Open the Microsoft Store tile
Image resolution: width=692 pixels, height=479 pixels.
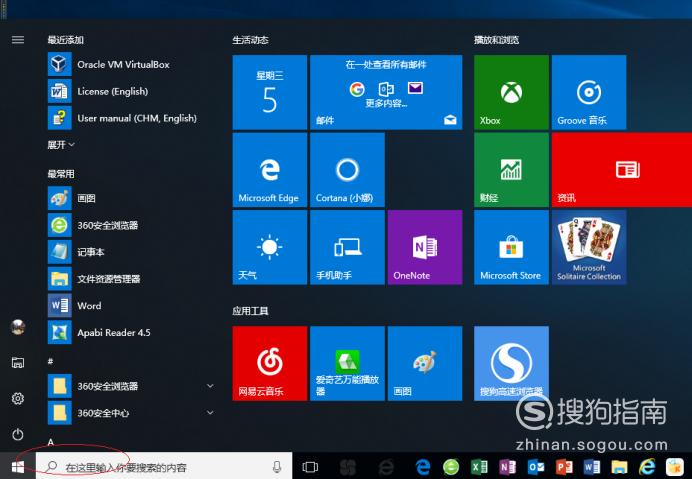(511, 247)
